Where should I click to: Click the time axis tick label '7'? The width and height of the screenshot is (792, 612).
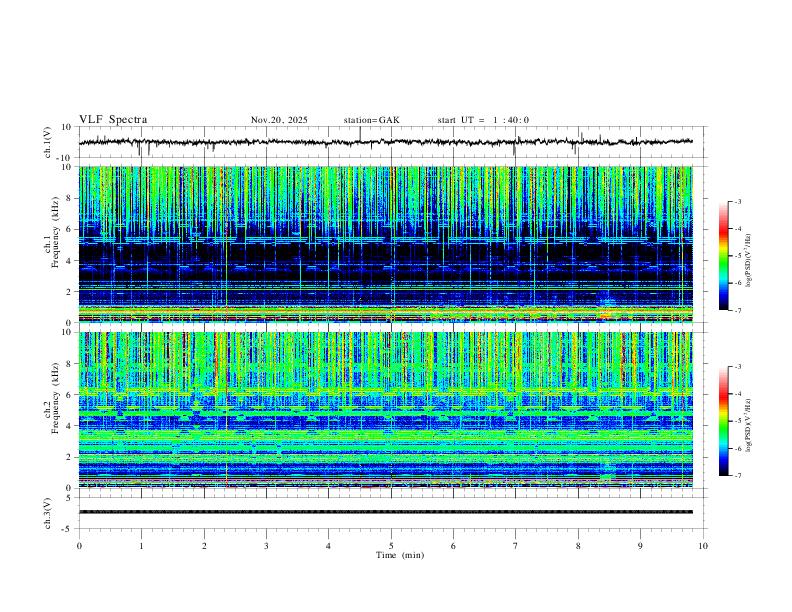click(516, 546)
